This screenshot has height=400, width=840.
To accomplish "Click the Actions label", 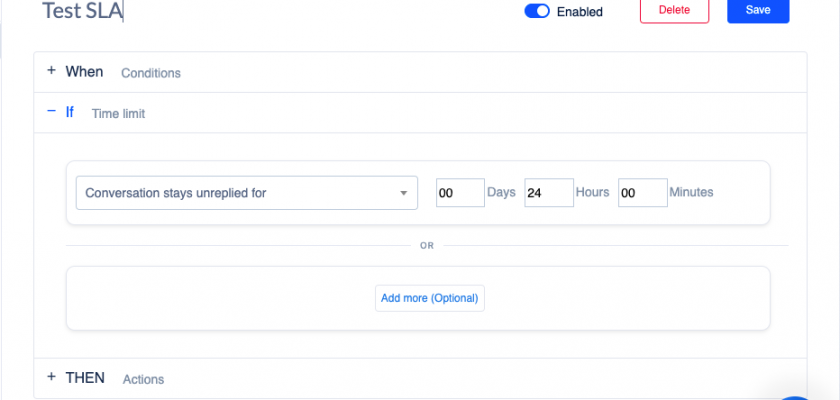I will 143,379.
